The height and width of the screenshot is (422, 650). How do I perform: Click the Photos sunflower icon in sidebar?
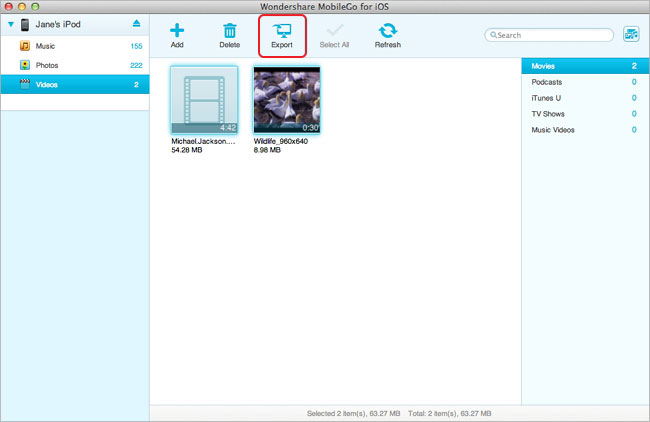tap(25, 65)
